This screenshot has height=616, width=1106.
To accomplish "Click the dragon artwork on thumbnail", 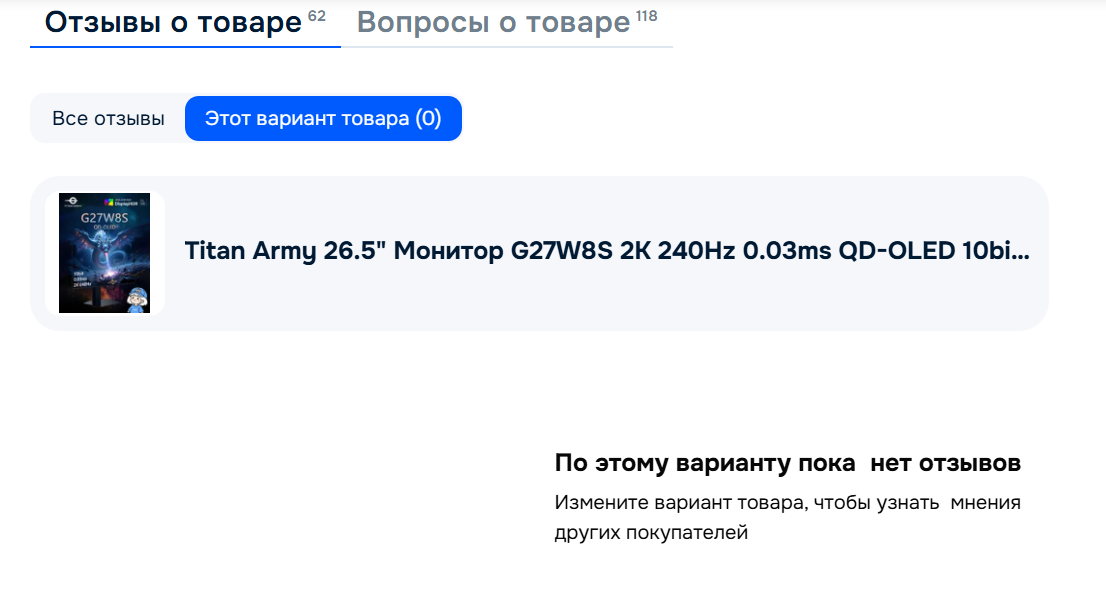I will click(104, 250).
